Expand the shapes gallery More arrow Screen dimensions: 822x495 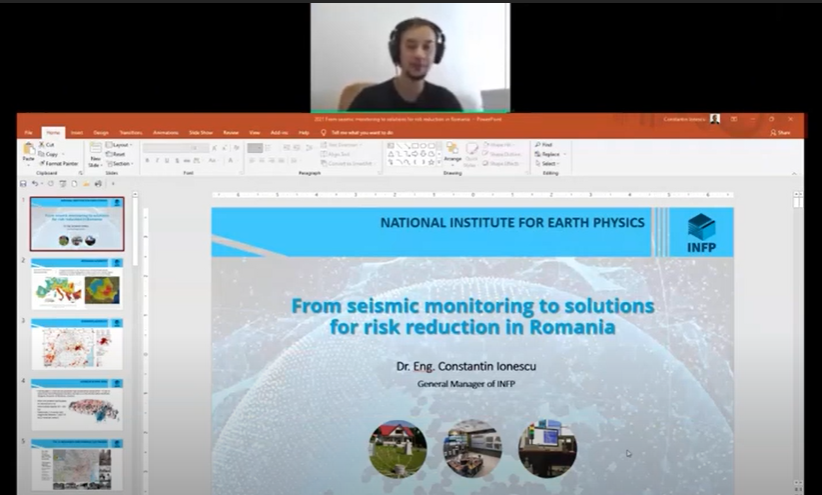pyautogui.click(x=439, y=163)
